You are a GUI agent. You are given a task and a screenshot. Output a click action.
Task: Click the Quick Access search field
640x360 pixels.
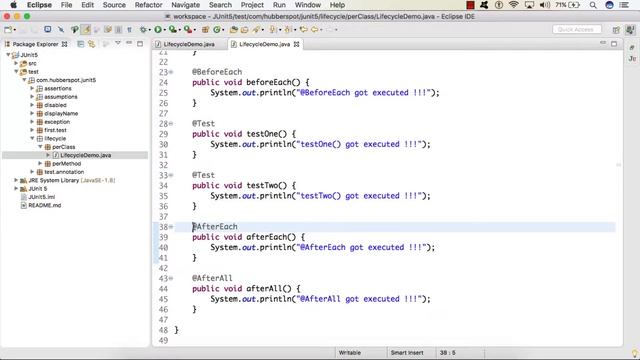(x=577, y=29)
